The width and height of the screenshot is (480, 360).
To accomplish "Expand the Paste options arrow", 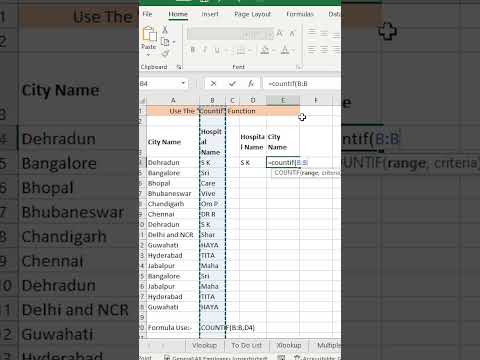I will pos(149,54).
